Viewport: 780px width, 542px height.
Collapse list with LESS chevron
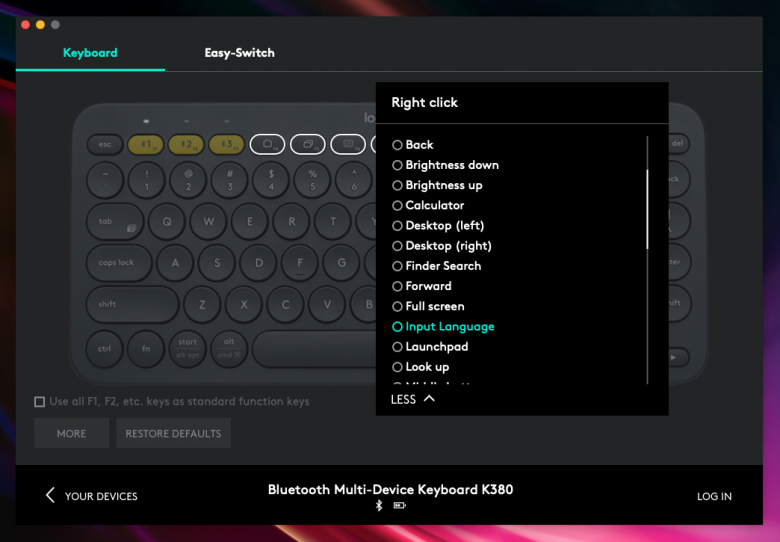(x=413, y=399)
